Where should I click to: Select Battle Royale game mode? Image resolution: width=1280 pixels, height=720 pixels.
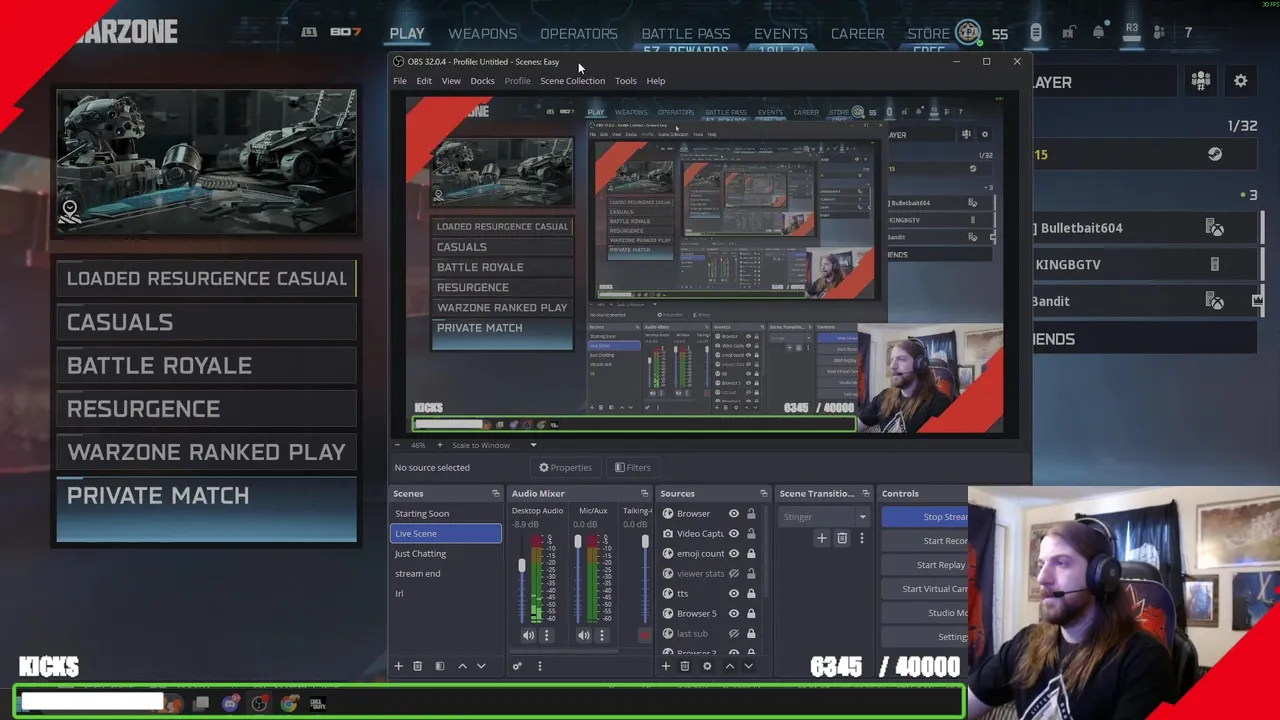coord(206,366)
